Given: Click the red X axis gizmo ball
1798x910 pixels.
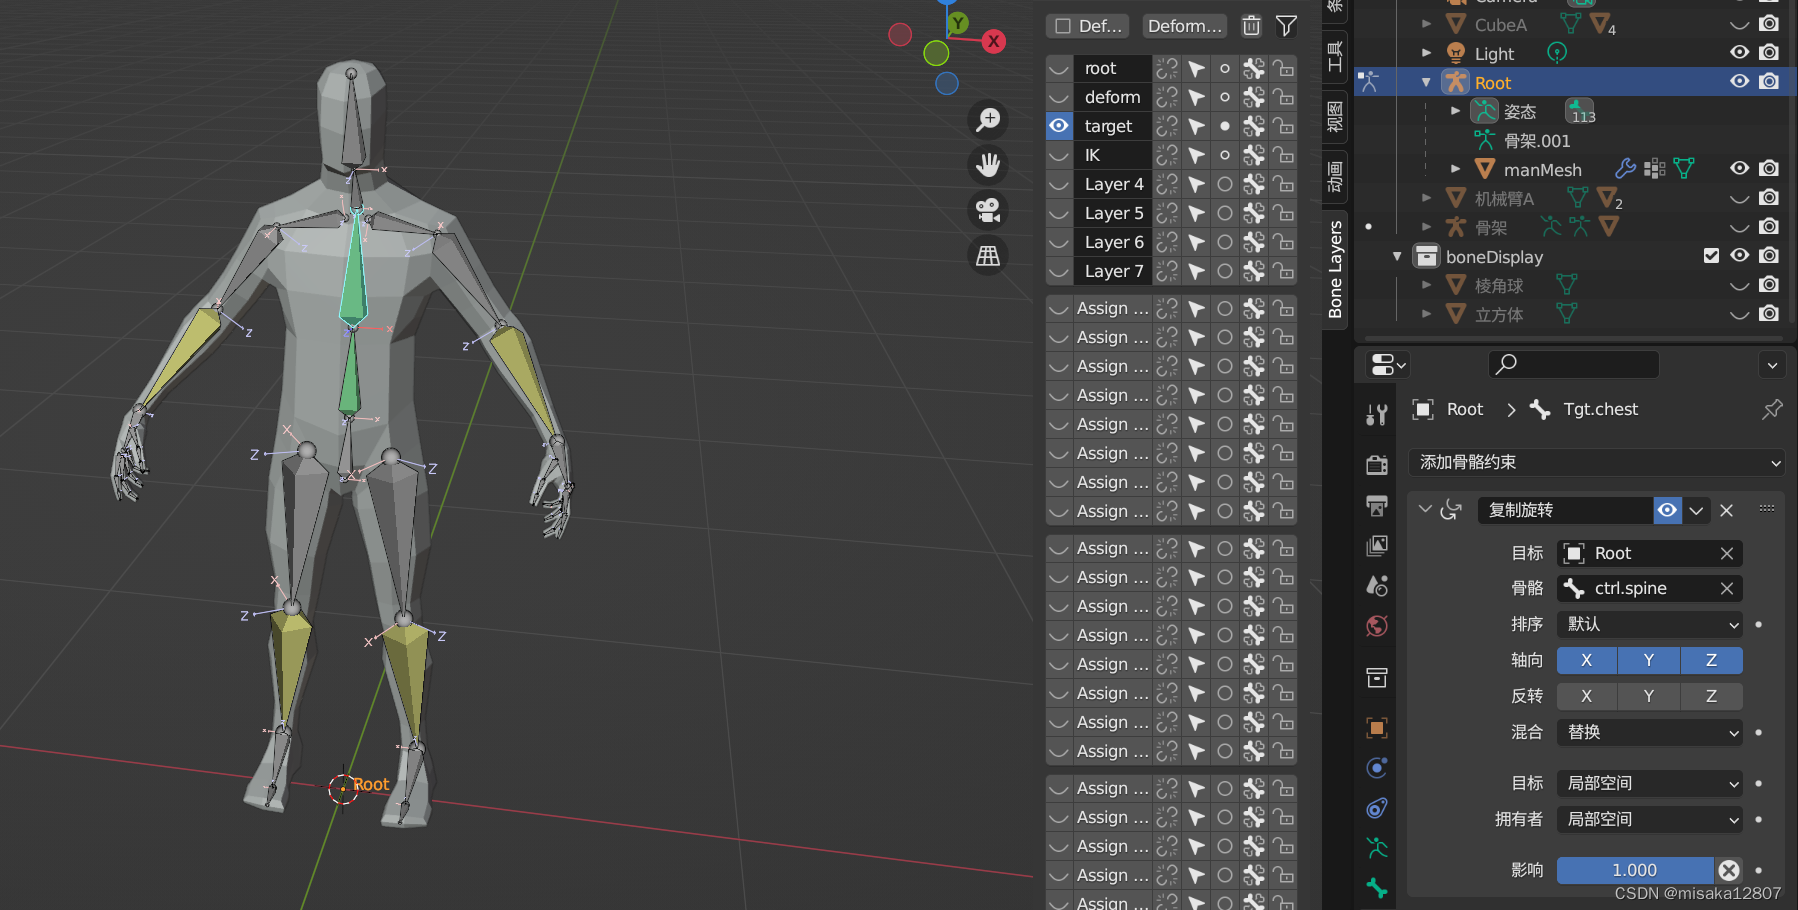Looking at the screenshot, I should click(x=993, y=41).
